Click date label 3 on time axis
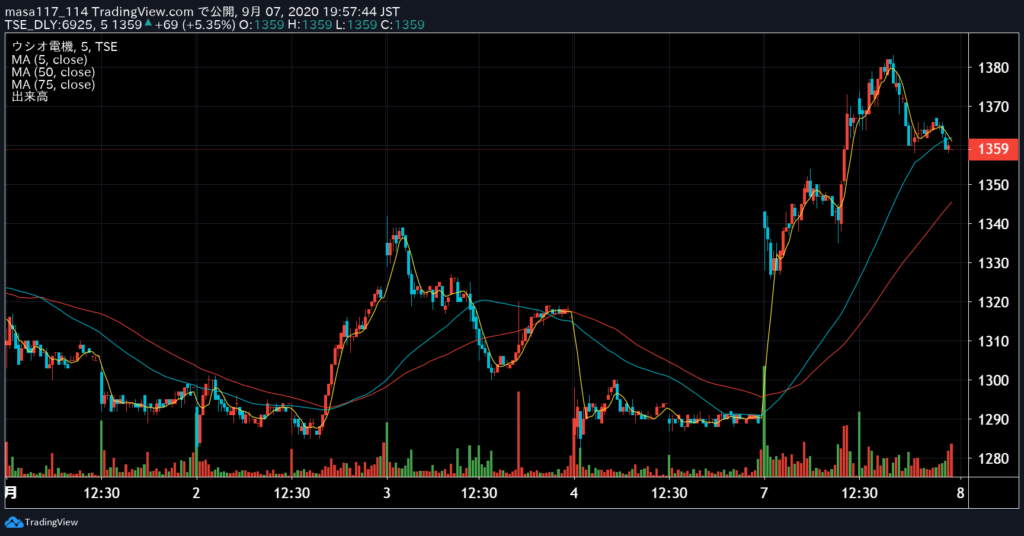The image size is (1024, 536). point(387,493)
